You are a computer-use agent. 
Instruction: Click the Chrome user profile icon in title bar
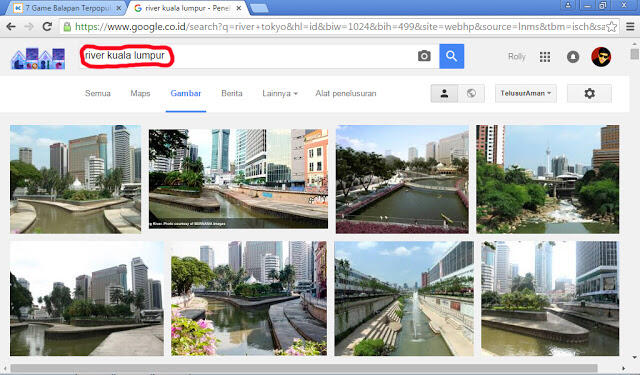pos(568,5)
